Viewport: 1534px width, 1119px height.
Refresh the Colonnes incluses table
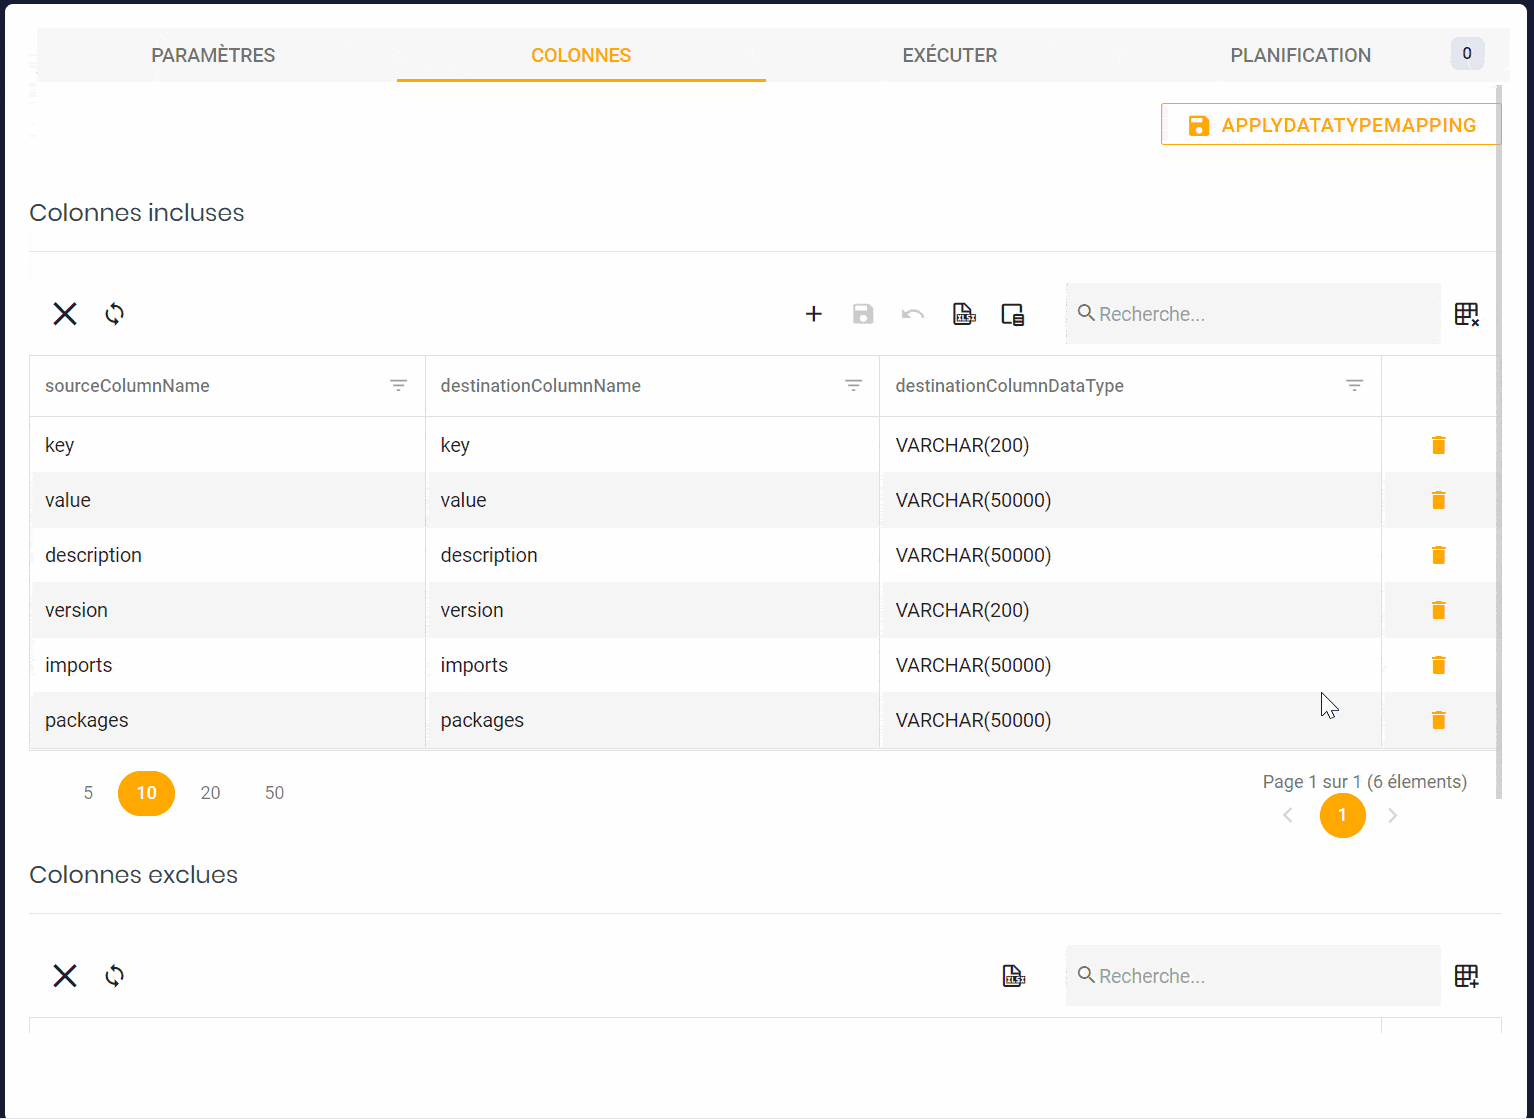tap(115, 314)
